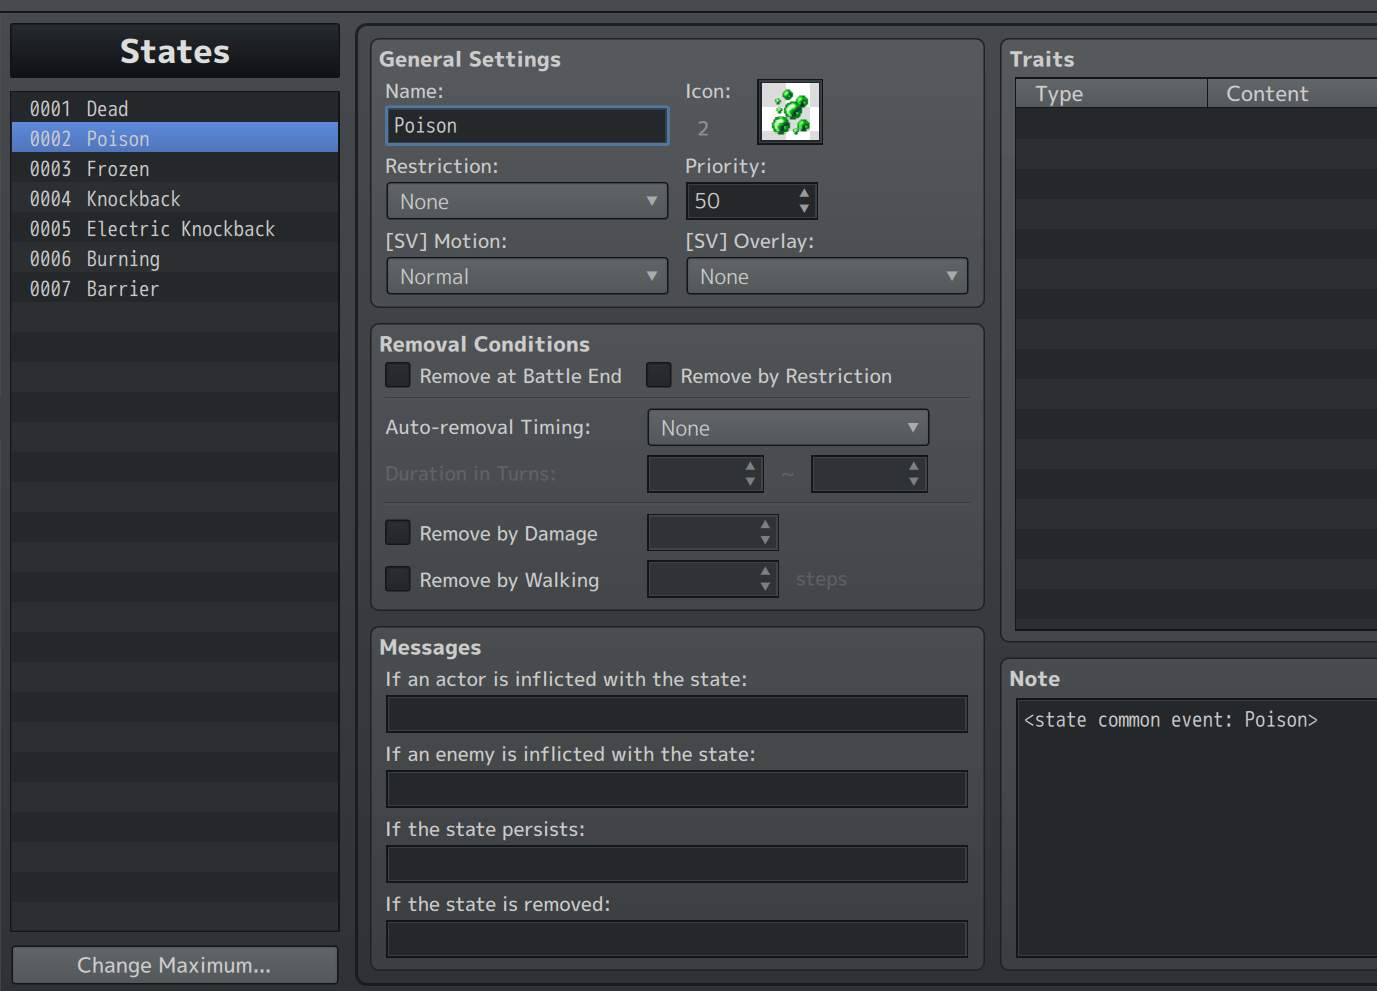Open the [SV] Motion dropdown

pyautogui.click(x=527, y=276)
